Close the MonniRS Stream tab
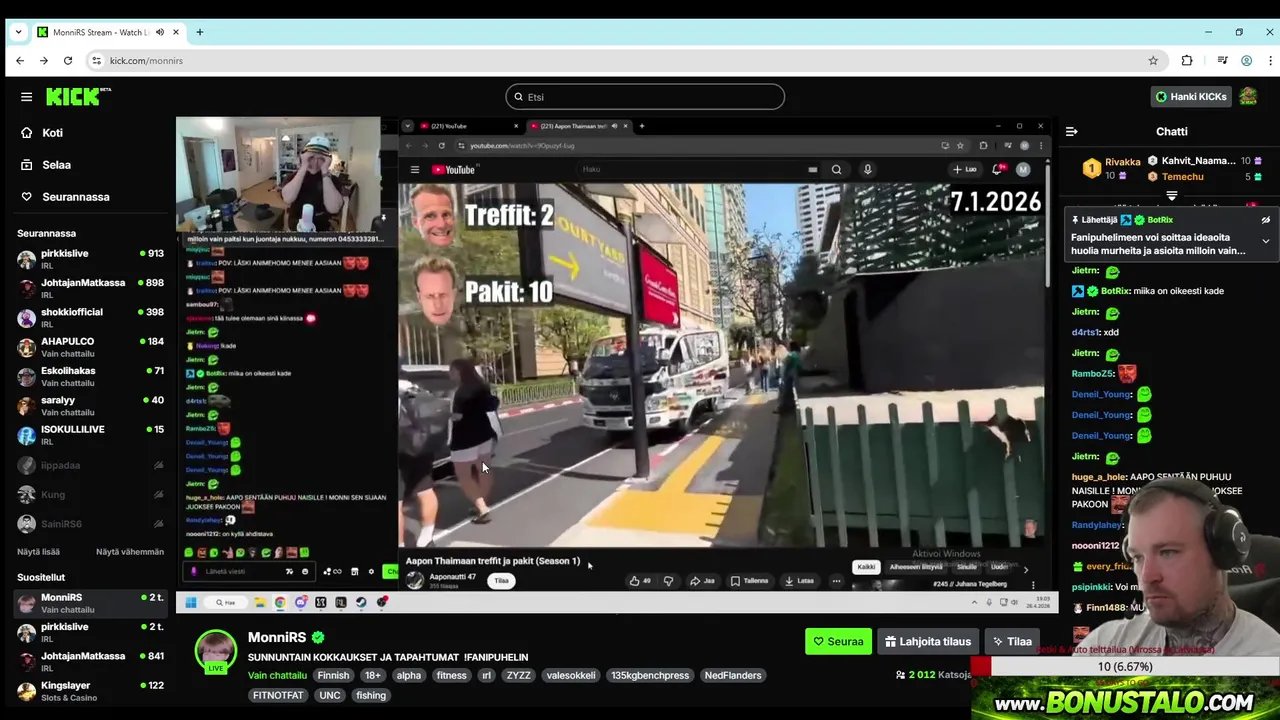The width and height of the screenshot is (1280, 720). (x=176, y=32)
